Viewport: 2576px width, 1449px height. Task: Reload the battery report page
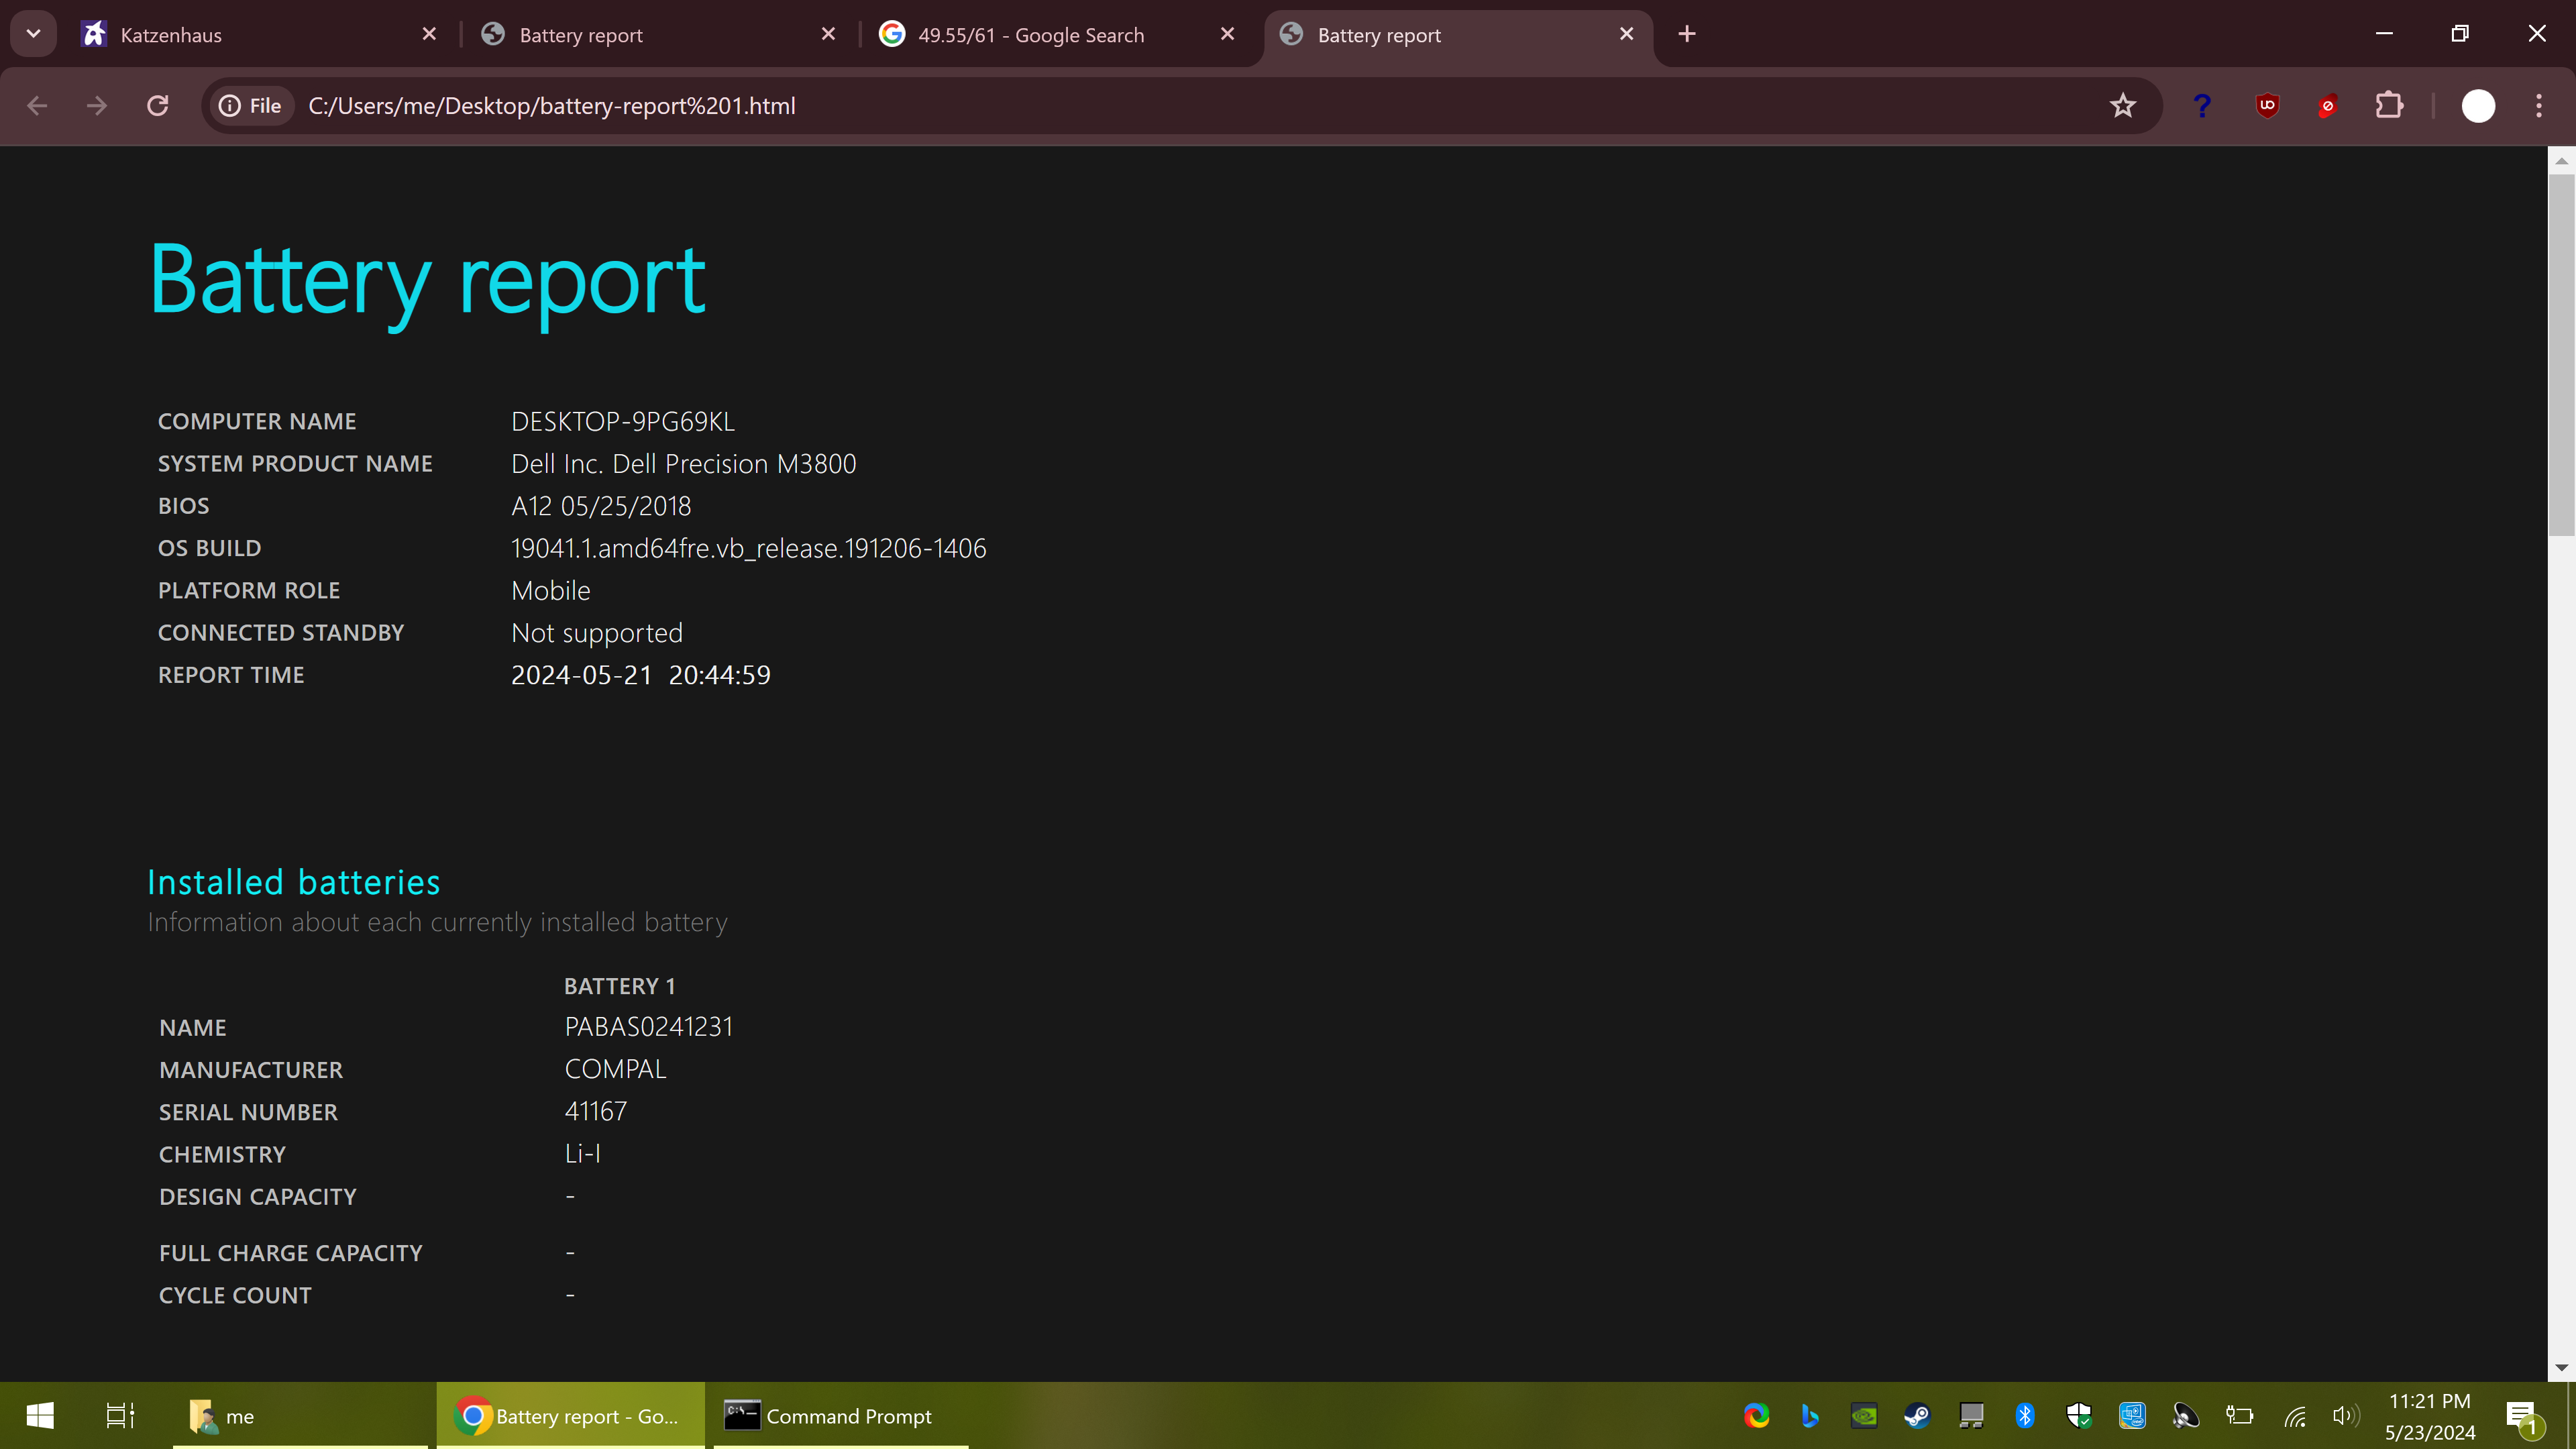157,106
